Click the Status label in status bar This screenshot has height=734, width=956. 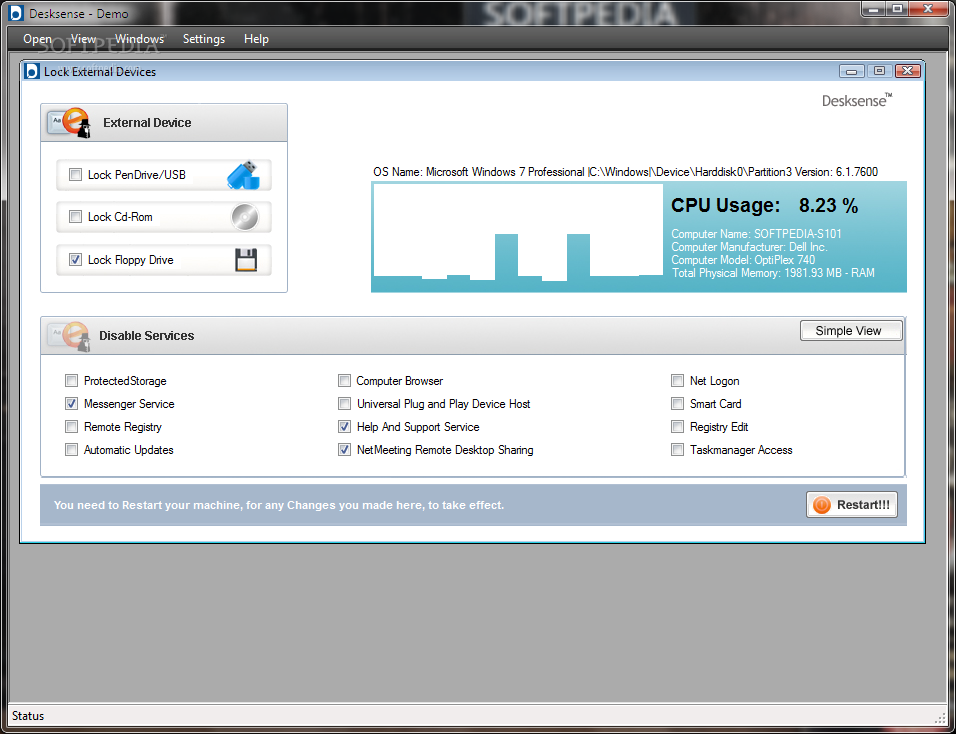(28, 716)
